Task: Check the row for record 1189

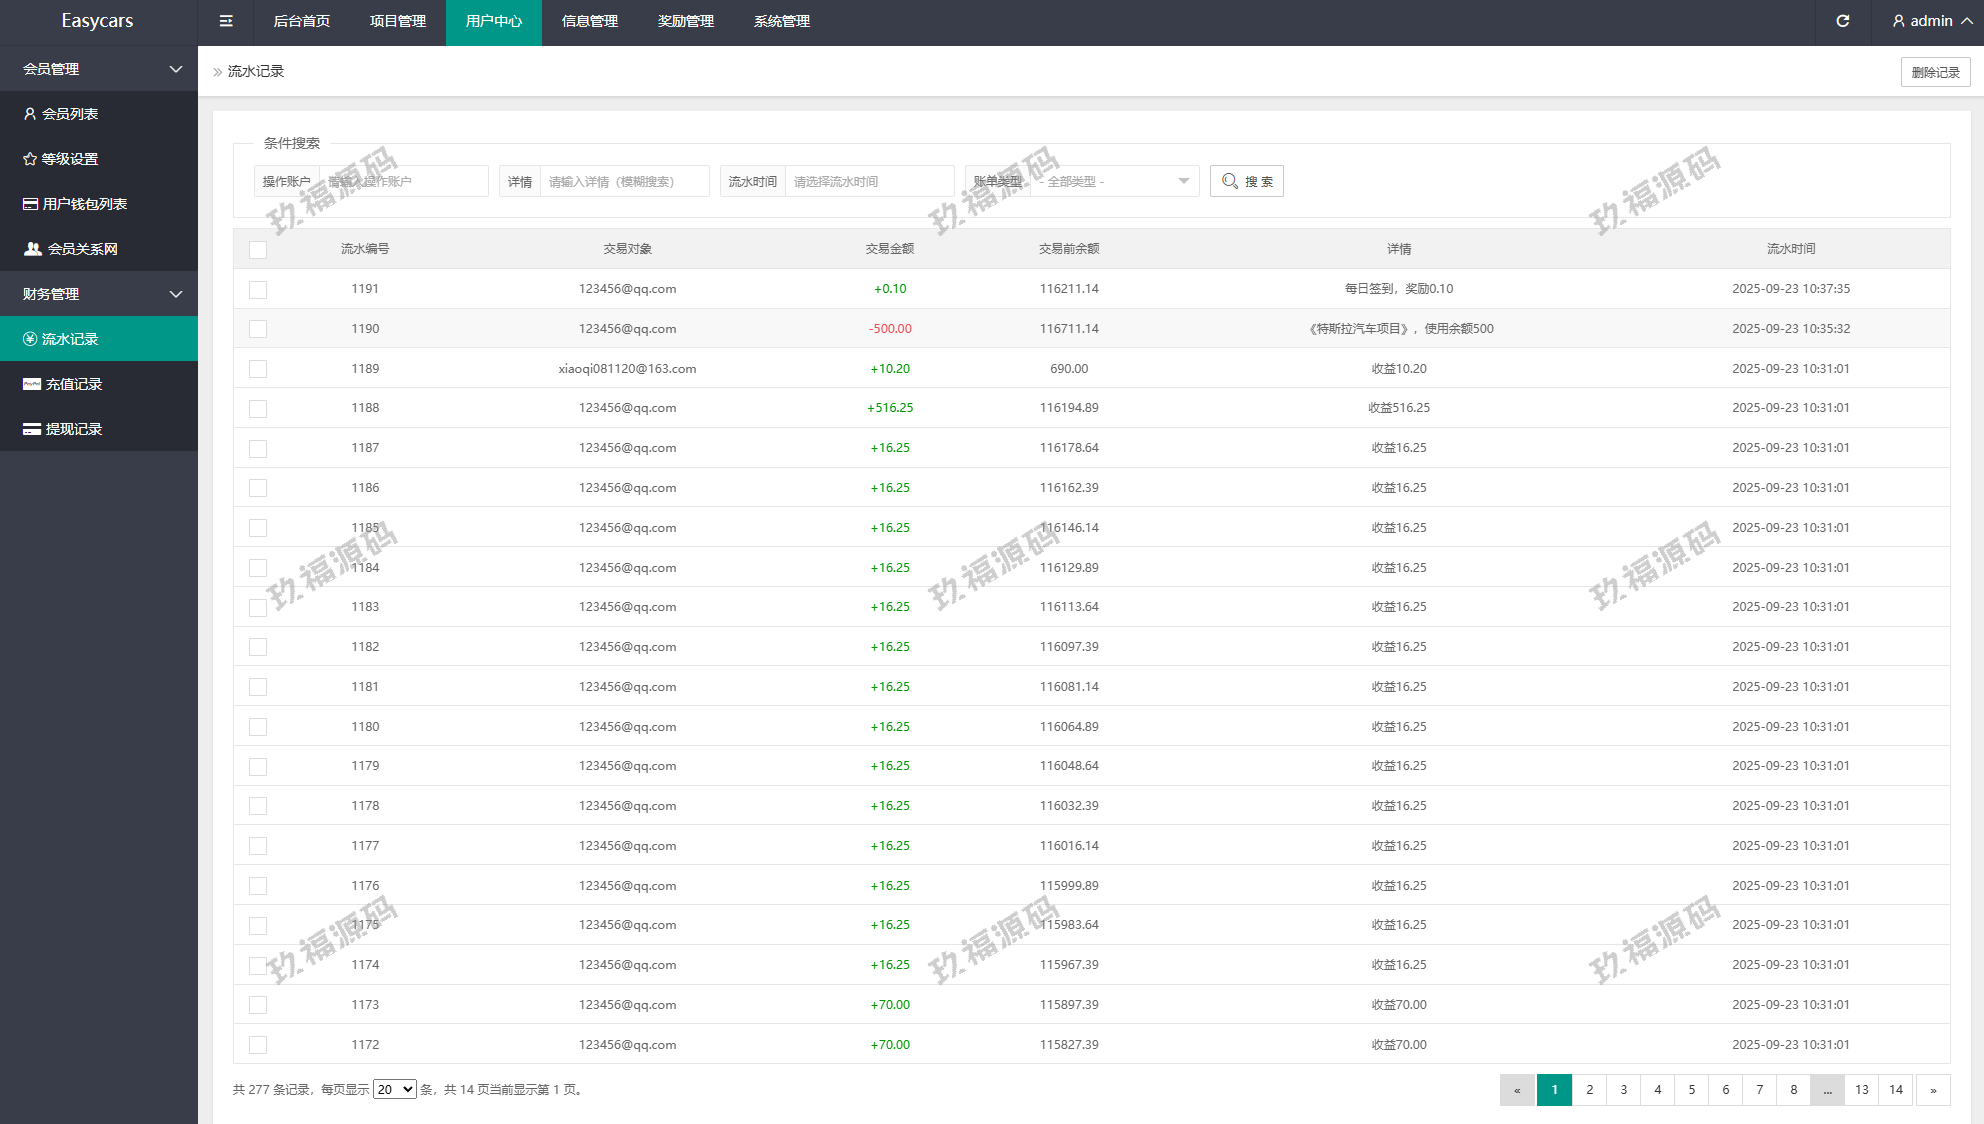Action: coord(258,369)
